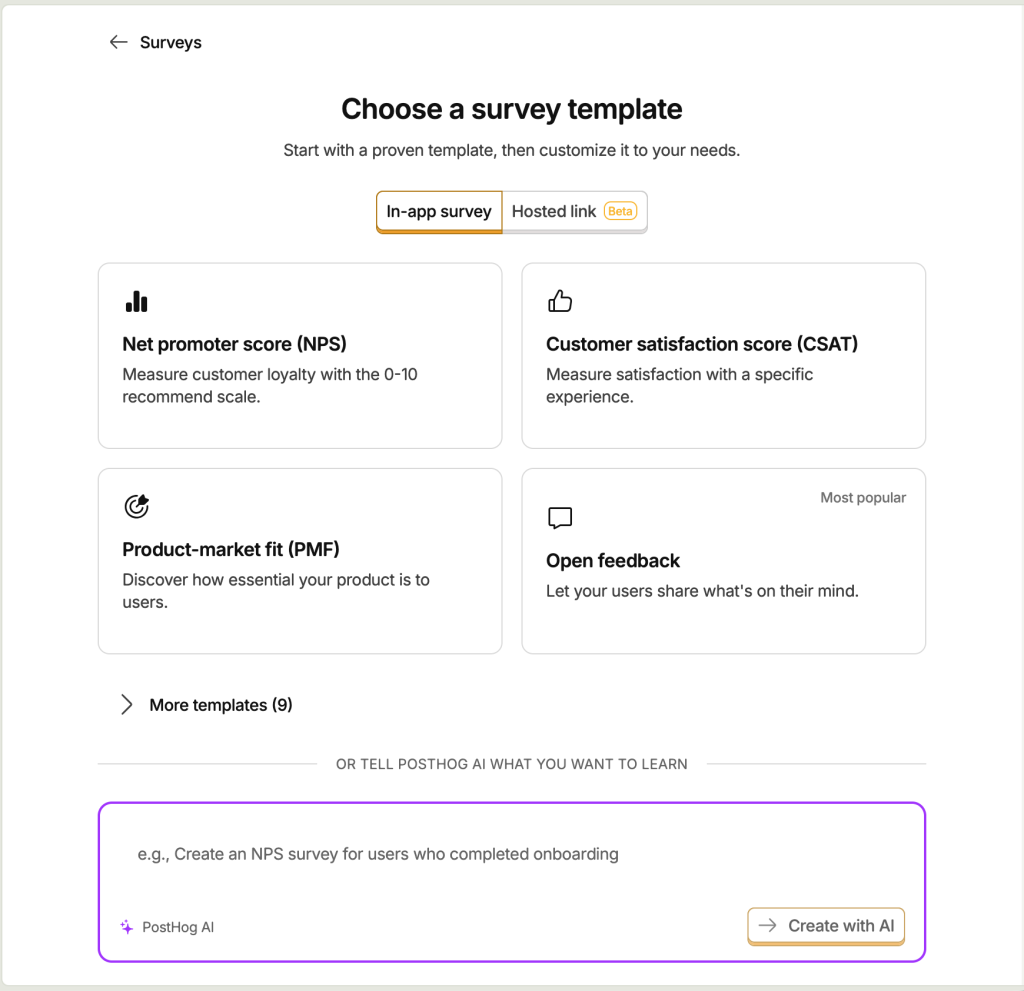Focus the PostHog AI prompt input field
Screen dimensions: 1024x991
511,854
